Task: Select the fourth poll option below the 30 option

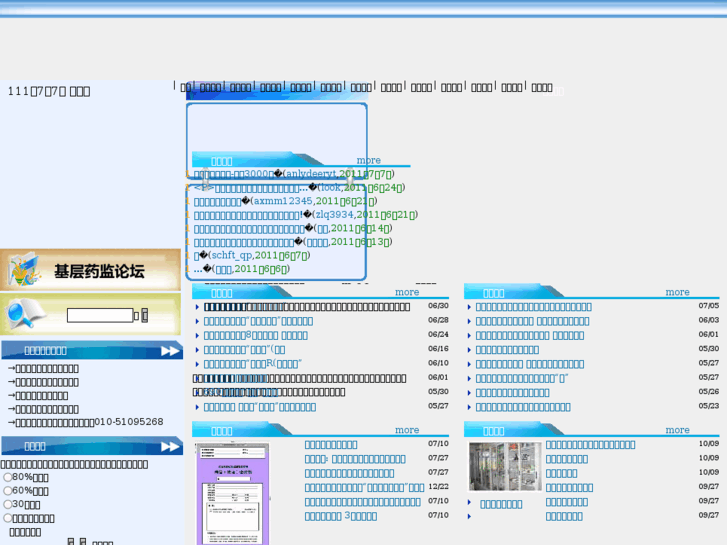Action: tap(7, 518)
